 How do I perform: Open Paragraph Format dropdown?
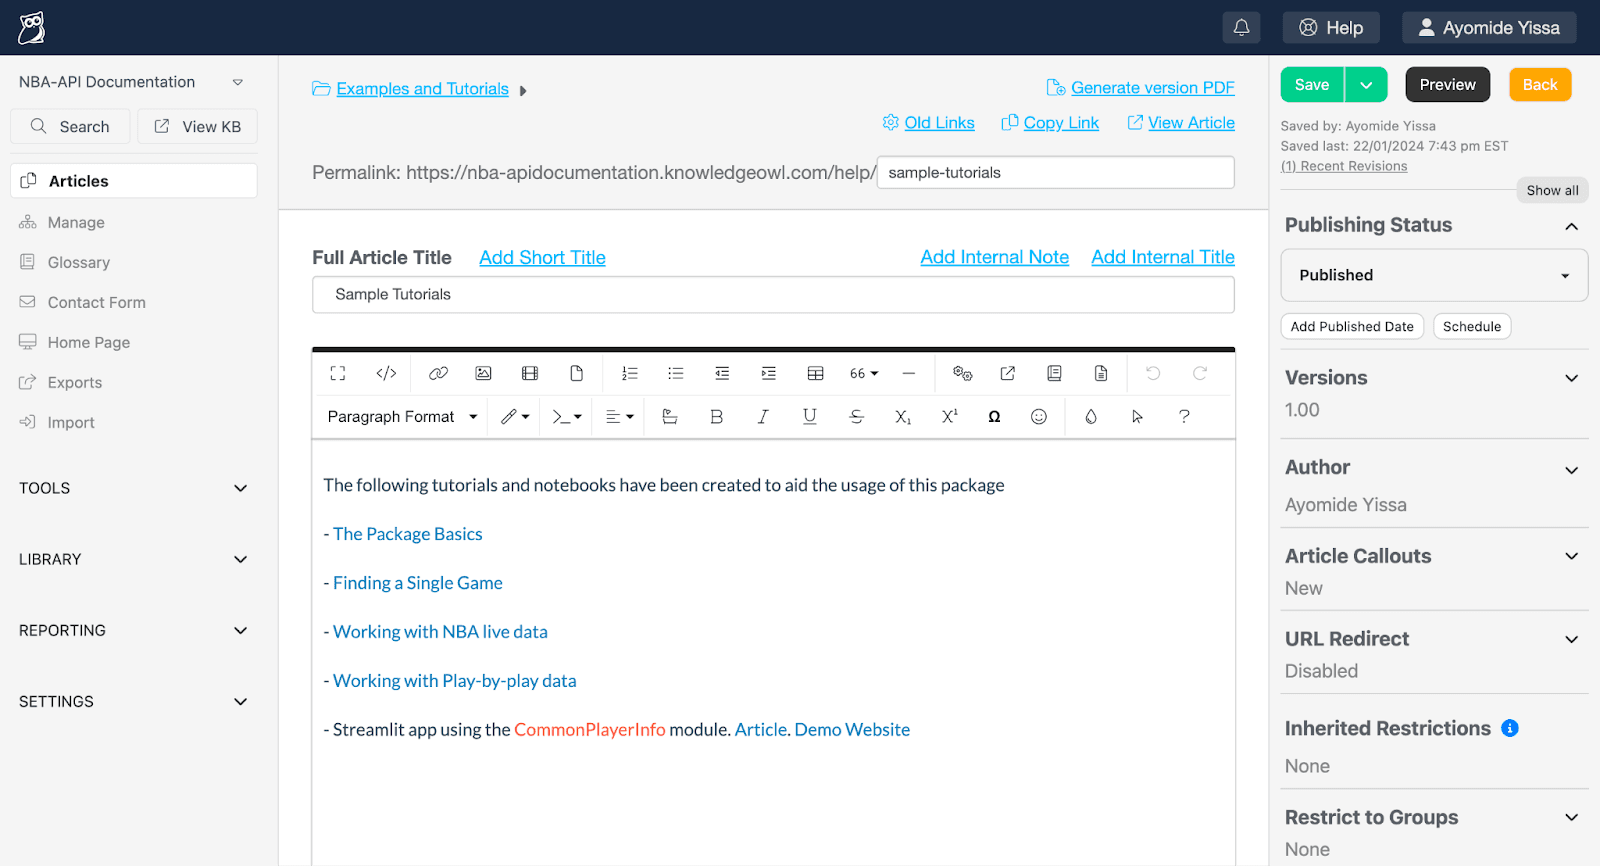pos(402,417)
